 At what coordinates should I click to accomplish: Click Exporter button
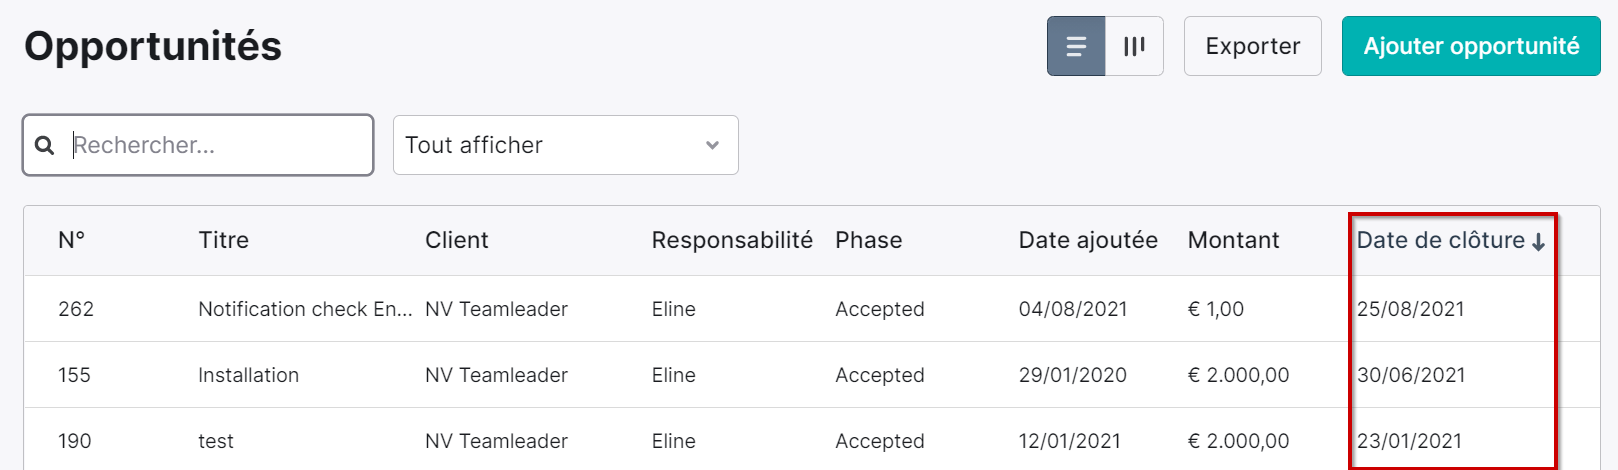[1253, 46]
